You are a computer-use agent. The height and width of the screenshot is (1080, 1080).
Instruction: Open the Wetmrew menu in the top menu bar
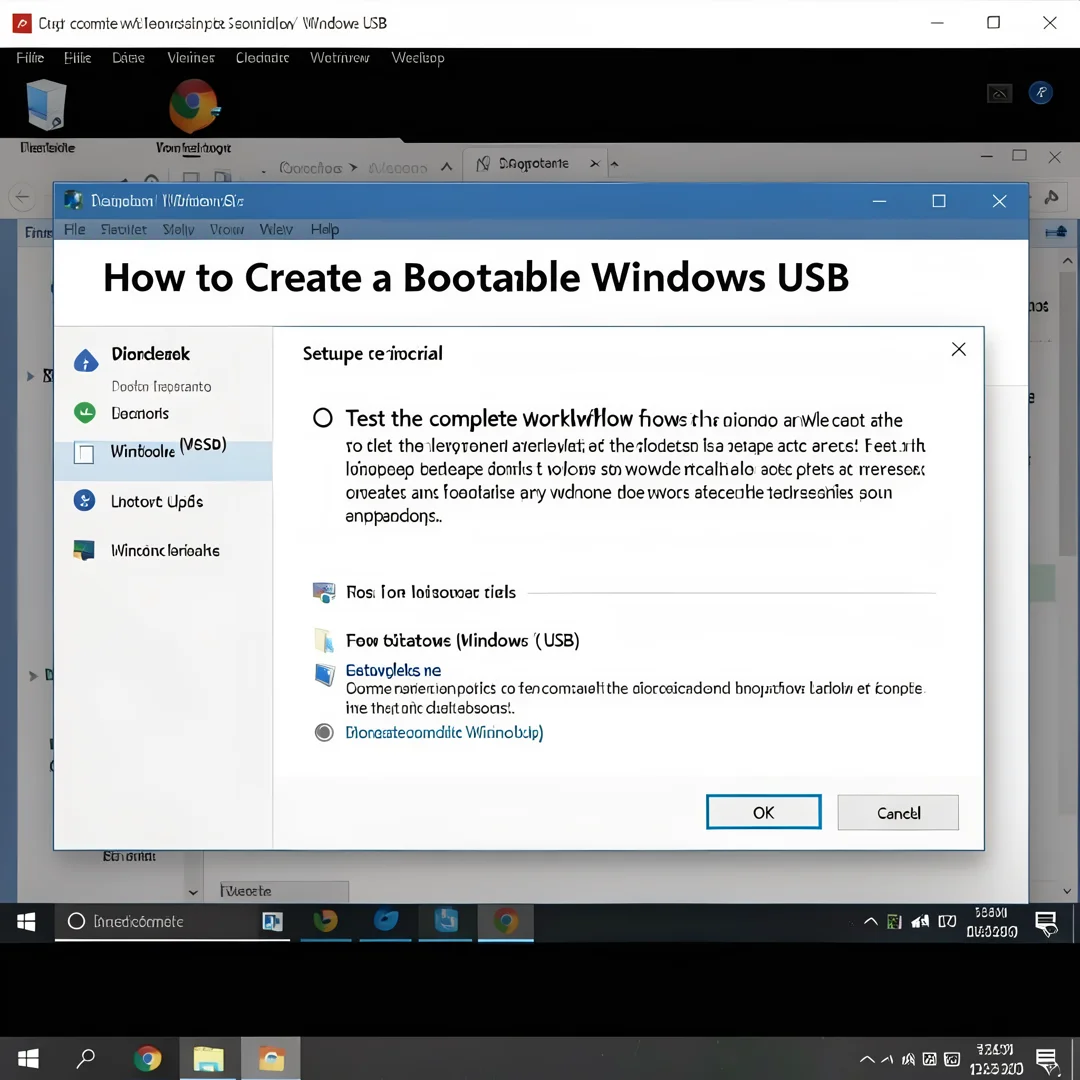340,58
